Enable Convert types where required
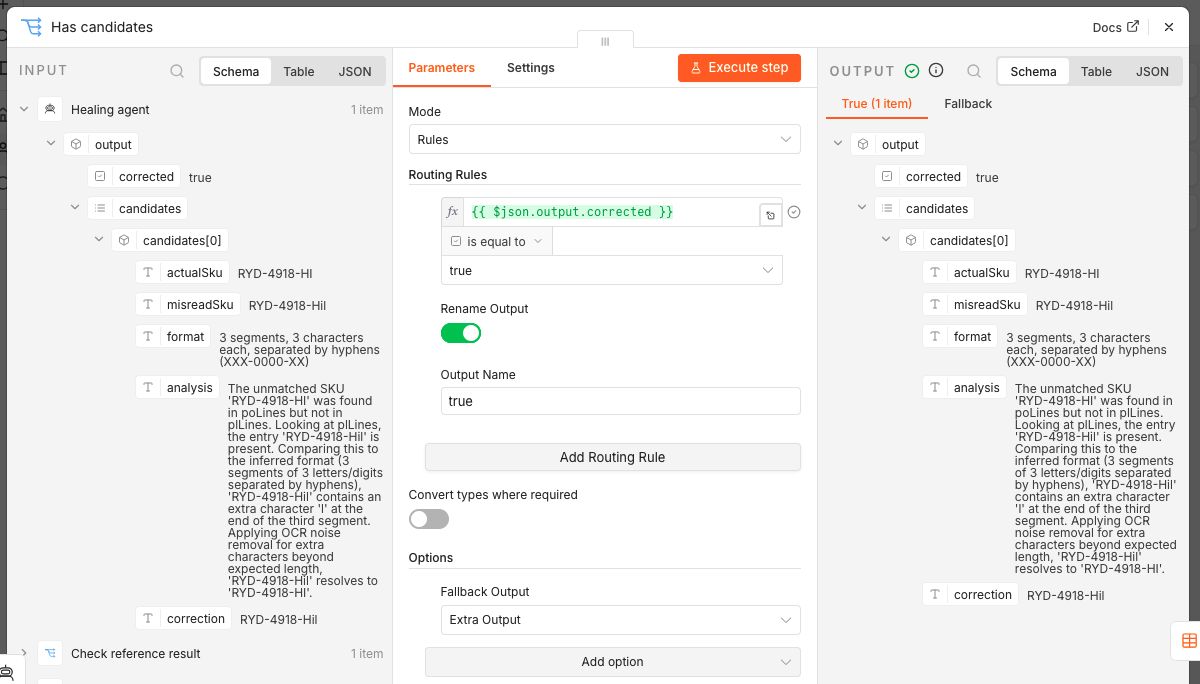This screenshot has height=684, width=1200. (429, 519)
